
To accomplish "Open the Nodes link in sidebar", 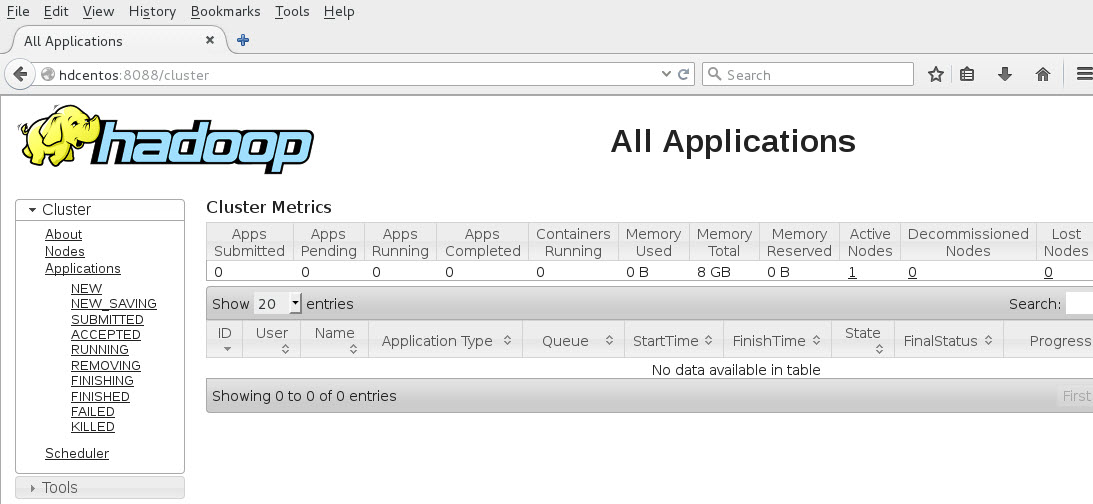I will click(65, 252).
